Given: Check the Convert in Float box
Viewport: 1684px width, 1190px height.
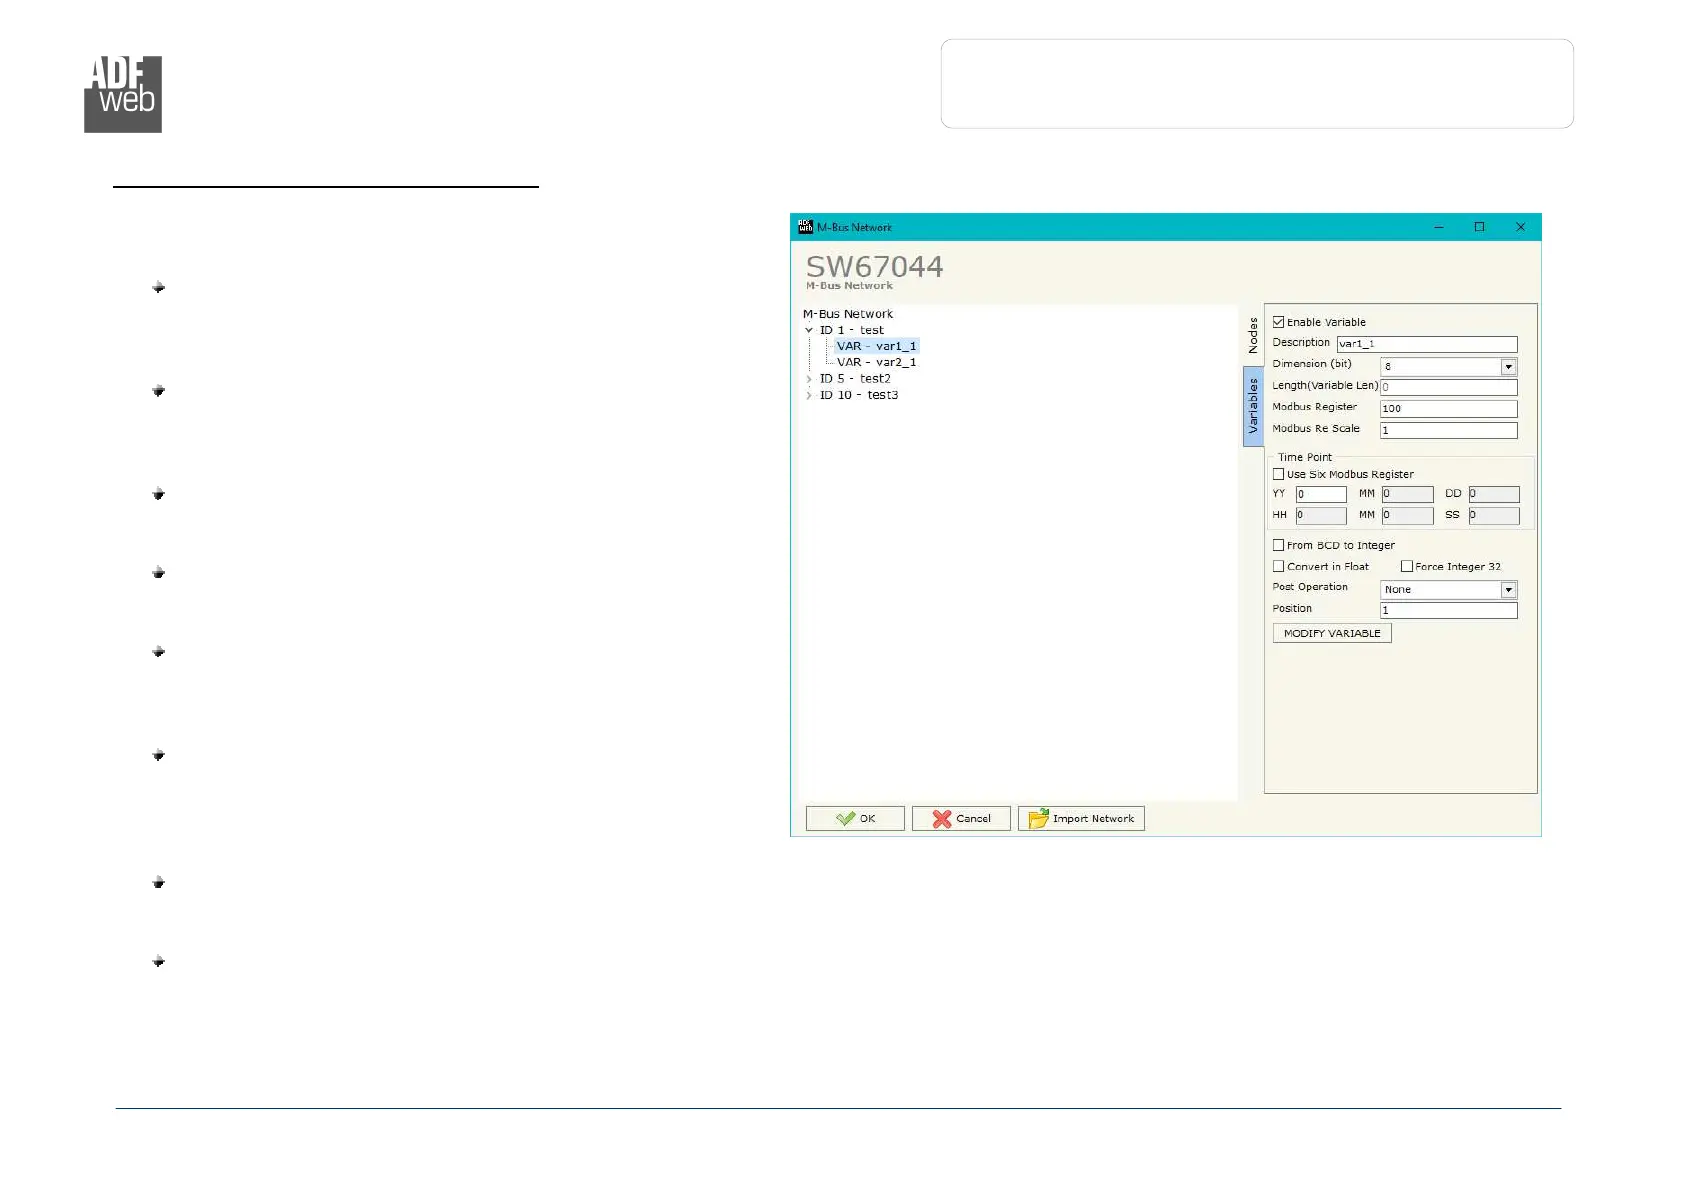Looking at the screenshot, I should coord(1278,566).
